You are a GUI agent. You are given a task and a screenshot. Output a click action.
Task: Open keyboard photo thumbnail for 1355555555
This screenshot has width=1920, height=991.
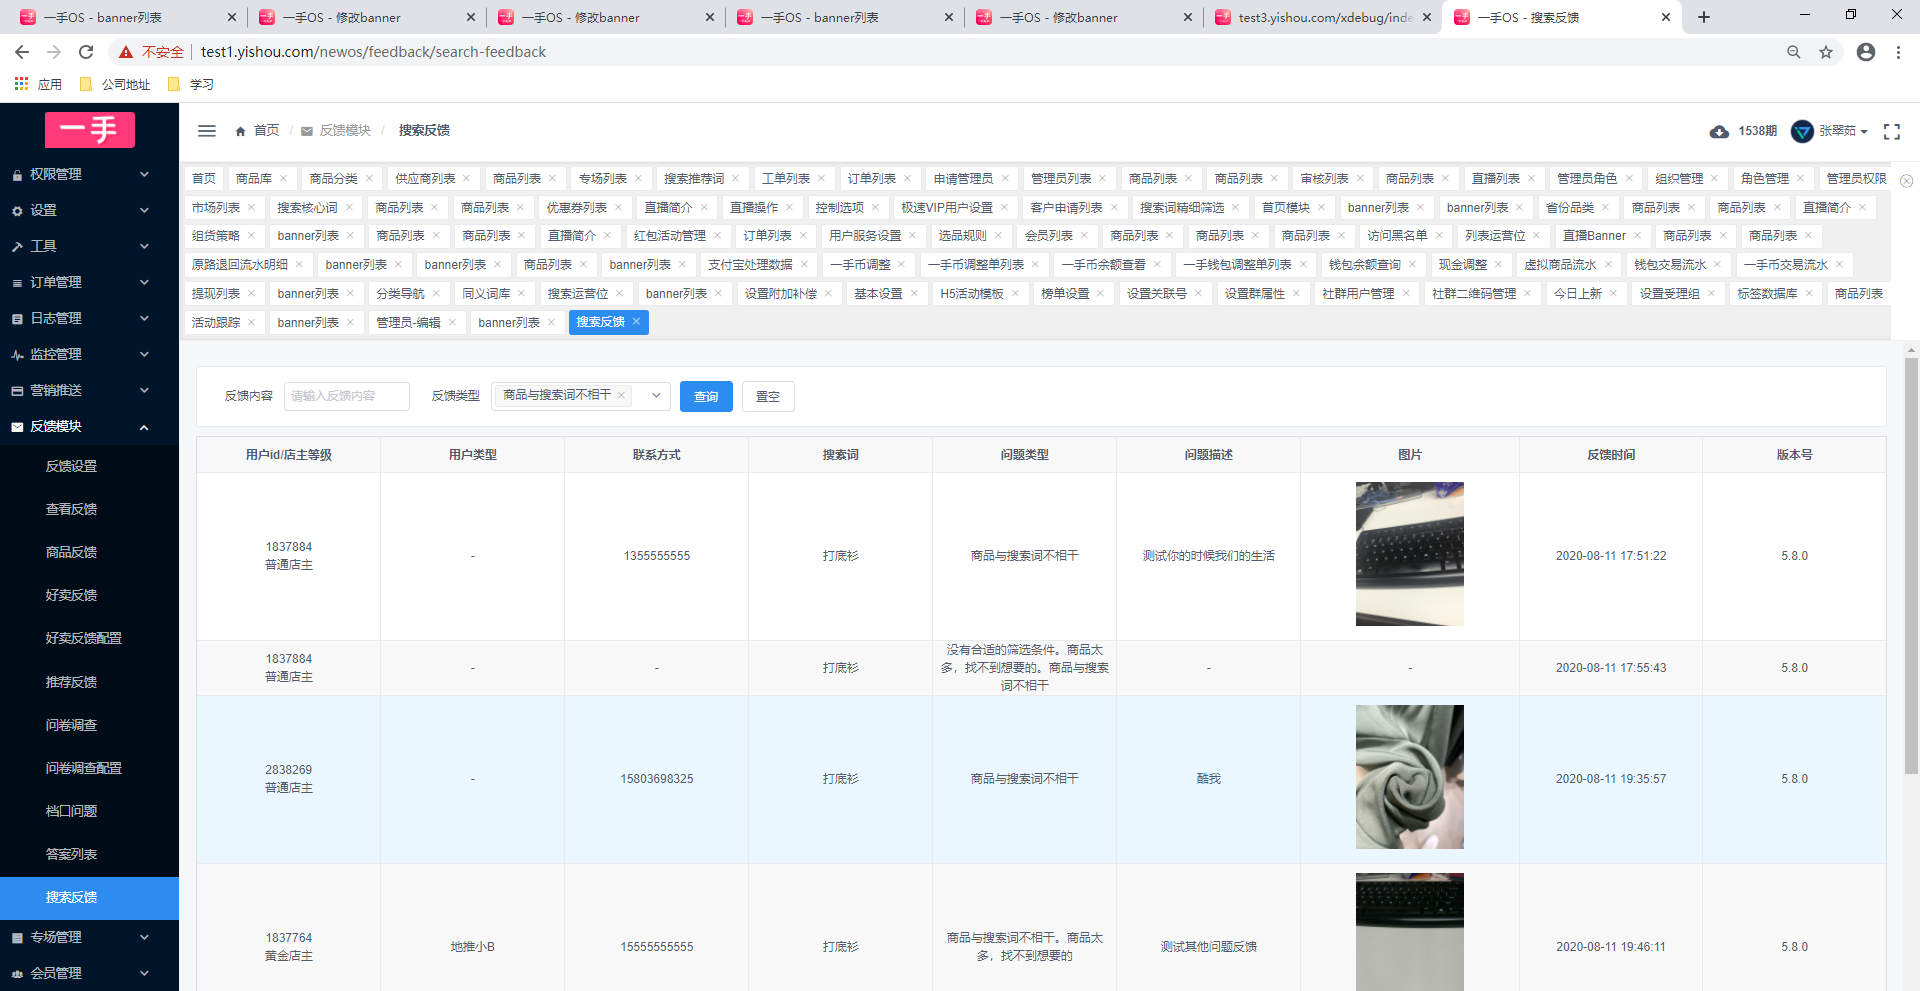(x=1409, y=554)
